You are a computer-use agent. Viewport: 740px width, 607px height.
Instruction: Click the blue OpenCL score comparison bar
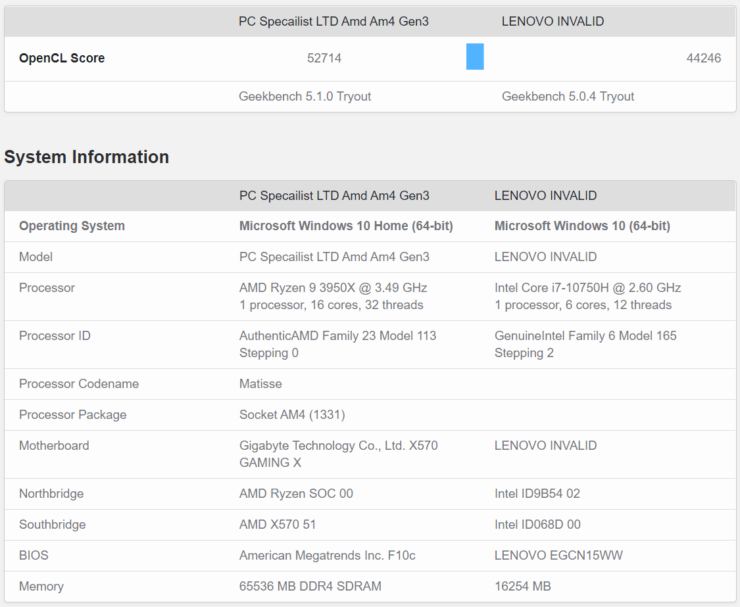475,57
